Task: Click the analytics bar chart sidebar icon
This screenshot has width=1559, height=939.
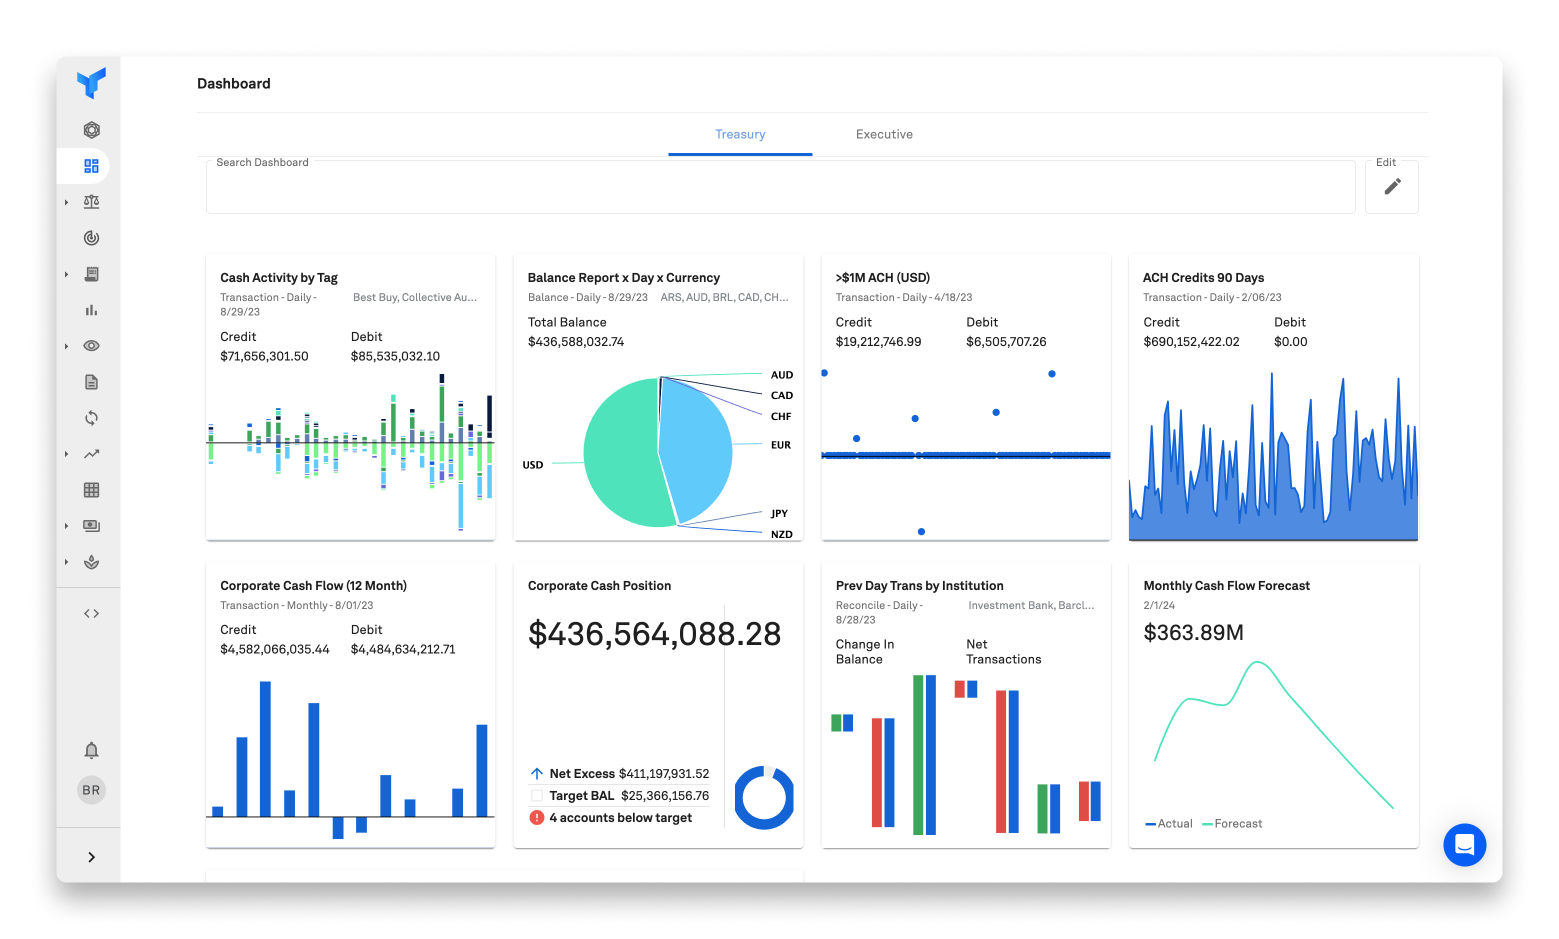Action: (91, 310)
